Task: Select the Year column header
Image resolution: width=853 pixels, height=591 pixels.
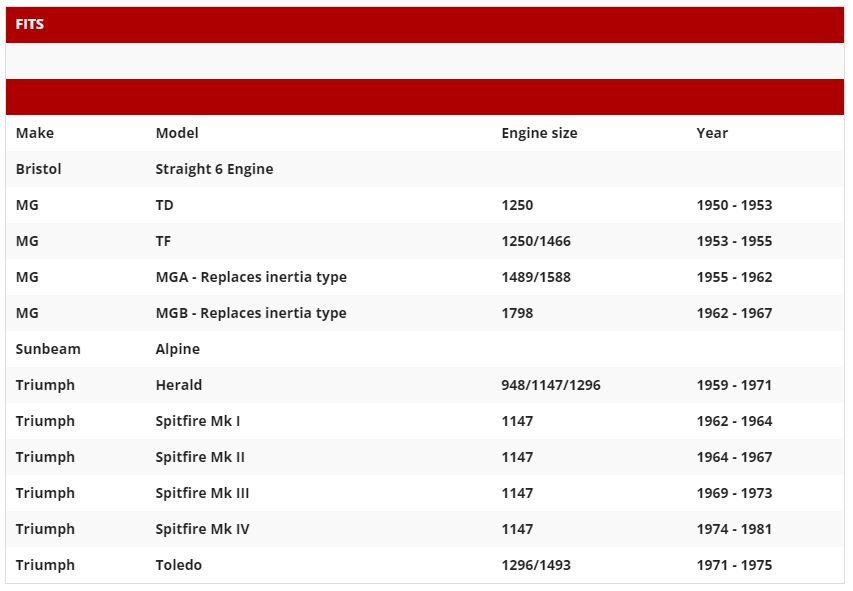Action: 712,133
